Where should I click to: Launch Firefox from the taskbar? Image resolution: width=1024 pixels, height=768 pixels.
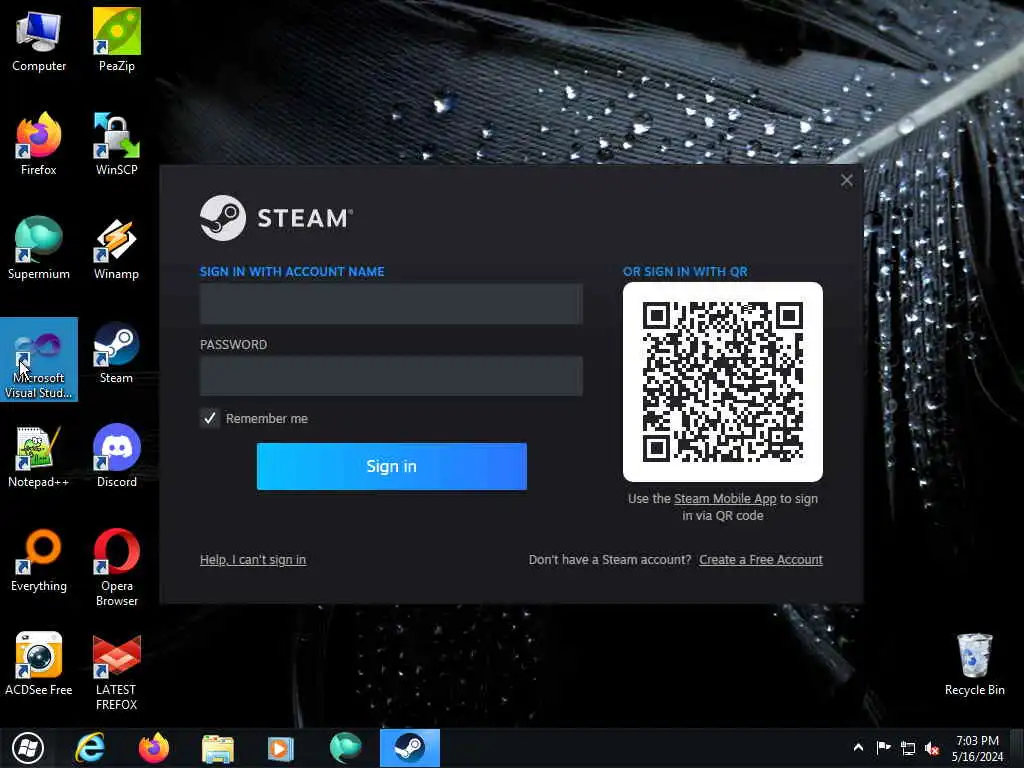153,748
